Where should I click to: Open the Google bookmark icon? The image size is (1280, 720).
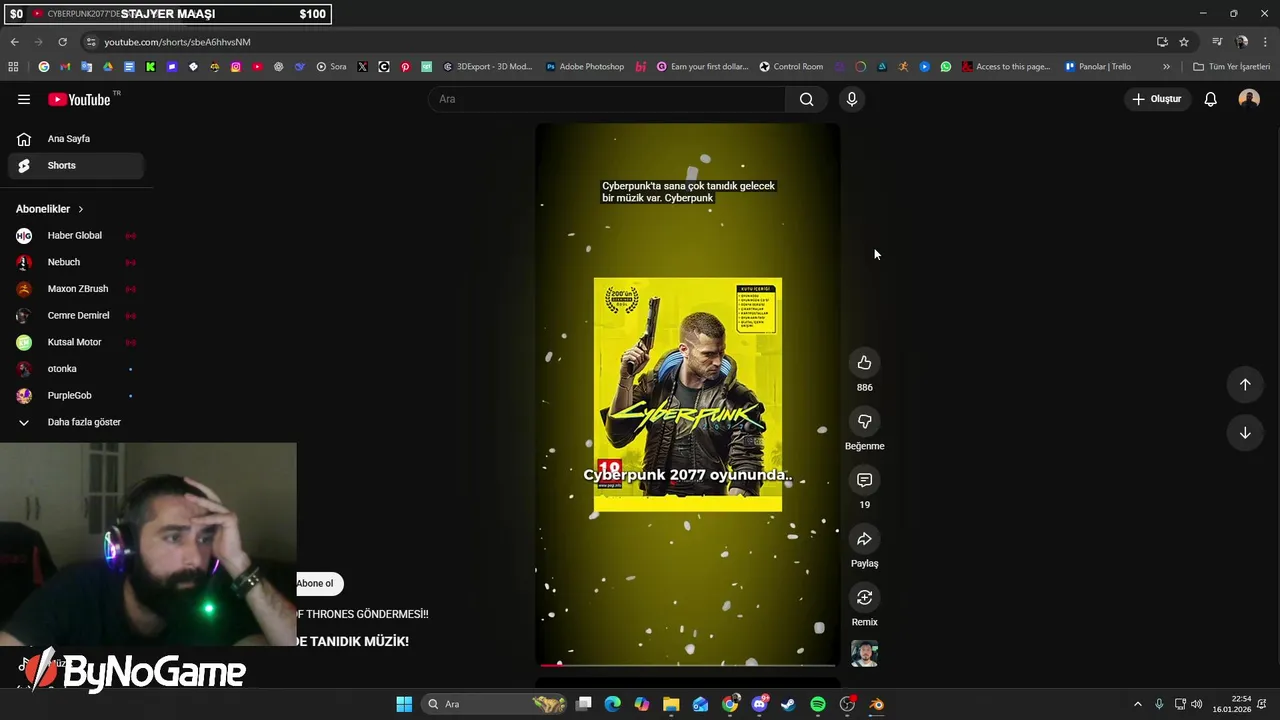coord(44,67)
